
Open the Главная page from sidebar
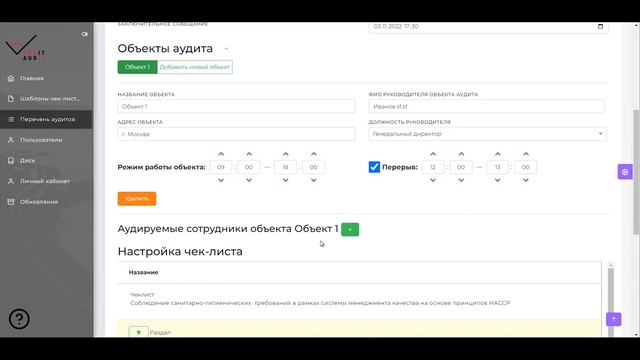click(32, 78)
